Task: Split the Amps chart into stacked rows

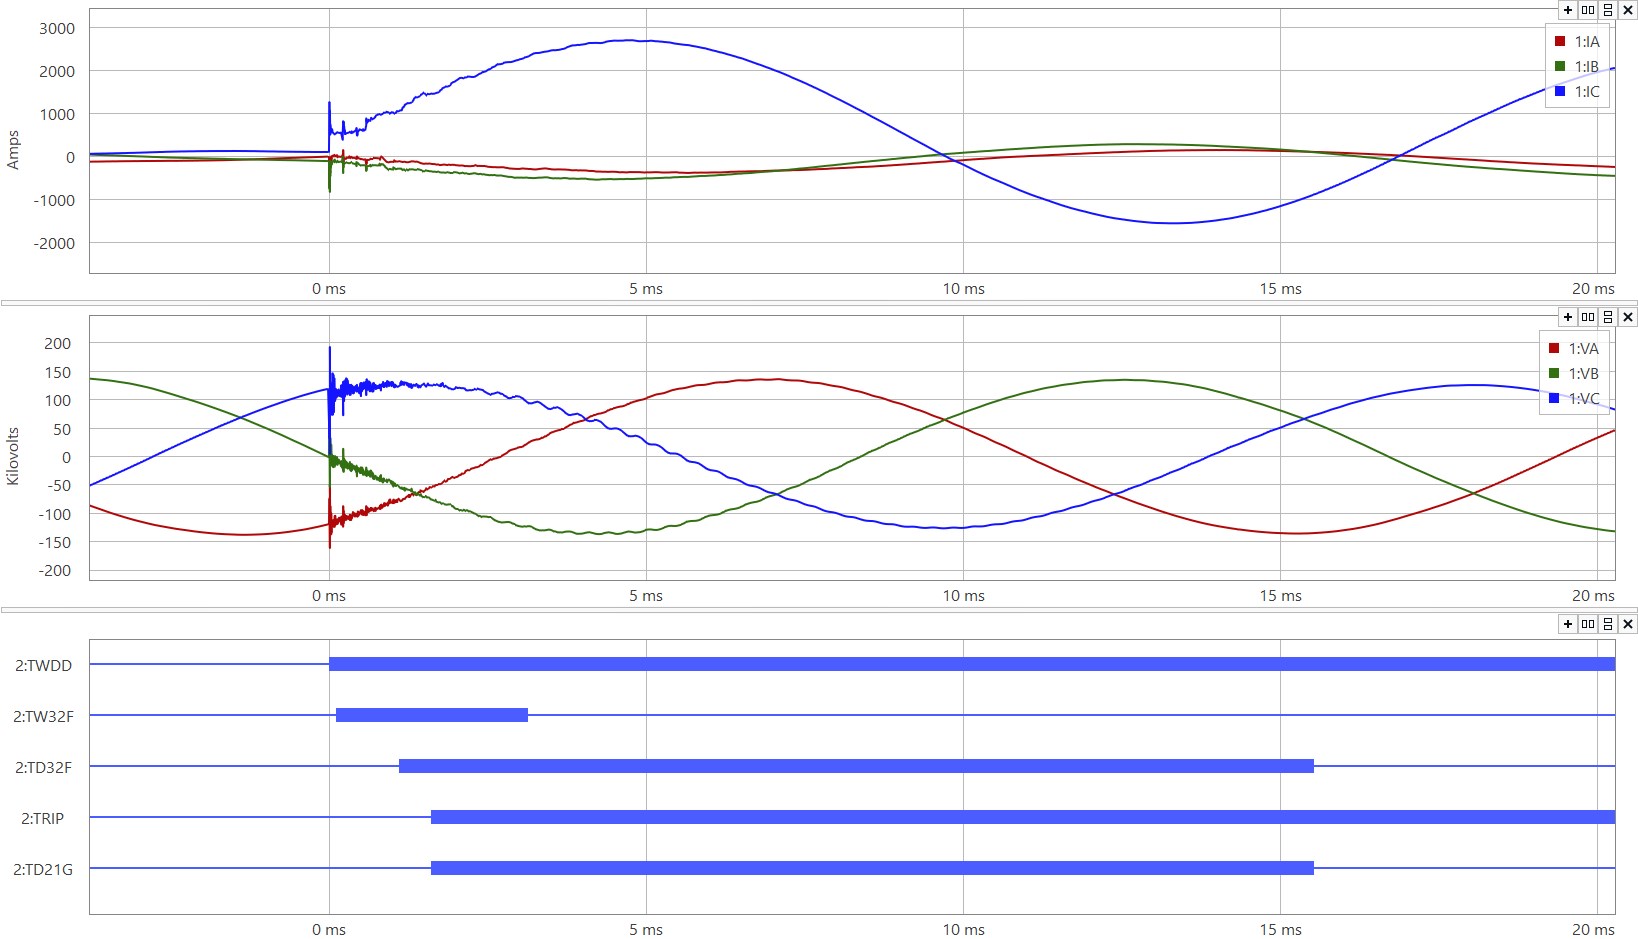Action: (x=1608, y=10)
